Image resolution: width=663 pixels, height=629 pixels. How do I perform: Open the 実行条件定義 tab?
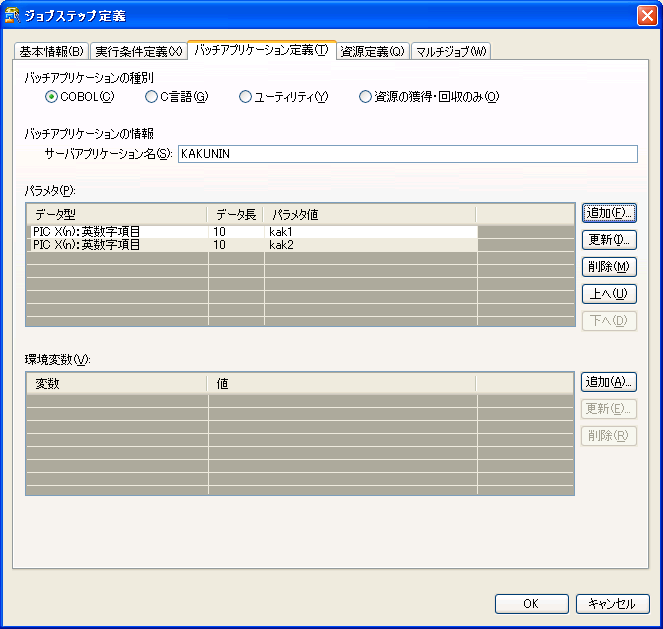[139, 52]
